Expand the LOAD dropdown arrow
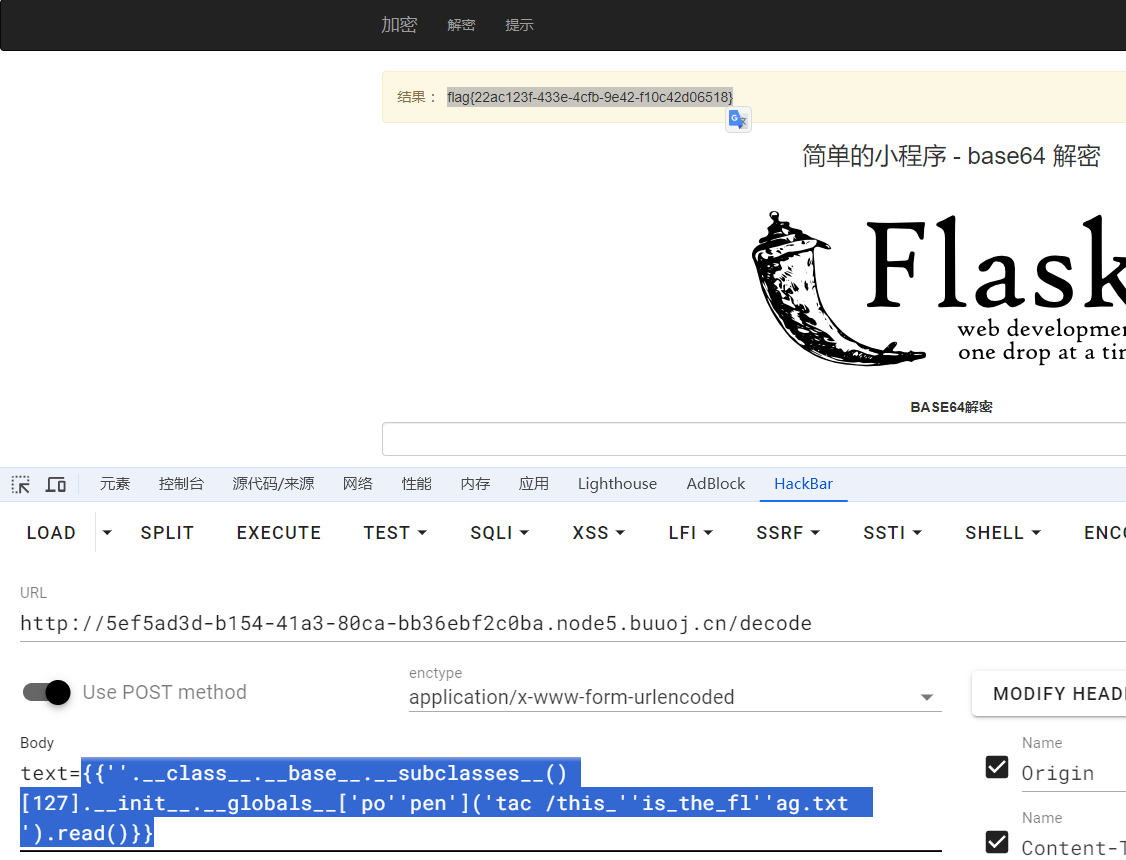Image resolution: width=1126 pixels, height=860 pixels. click(107, 533)
